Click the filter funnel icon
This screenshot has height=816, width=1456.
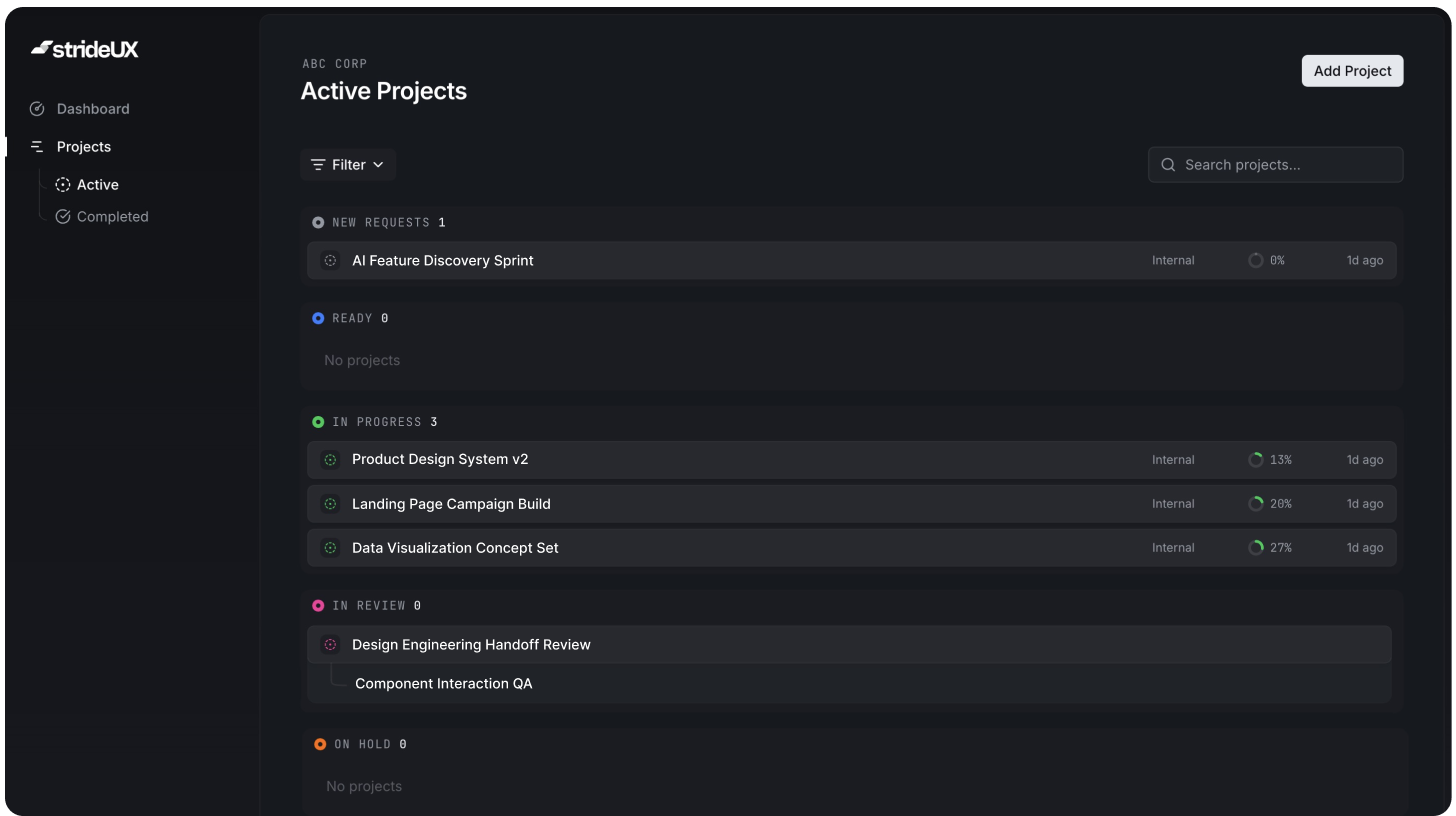pyautogui.click(x=318, y=164)
